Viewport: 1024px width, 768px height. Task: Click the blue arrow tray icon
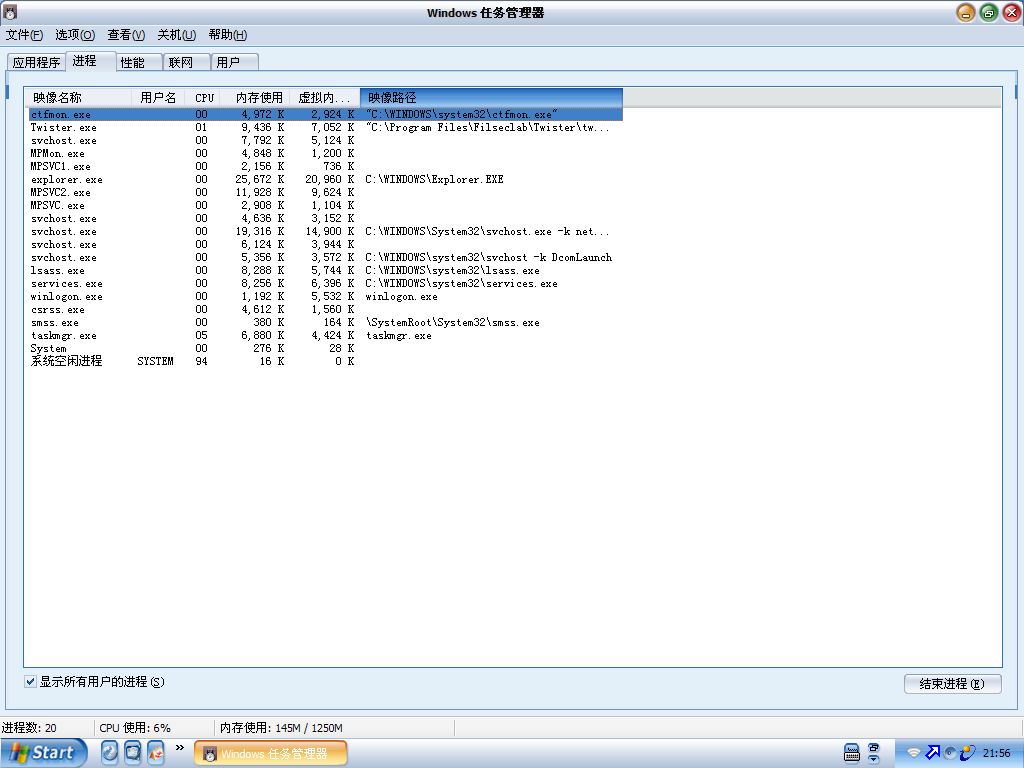(x=933, y=752)
